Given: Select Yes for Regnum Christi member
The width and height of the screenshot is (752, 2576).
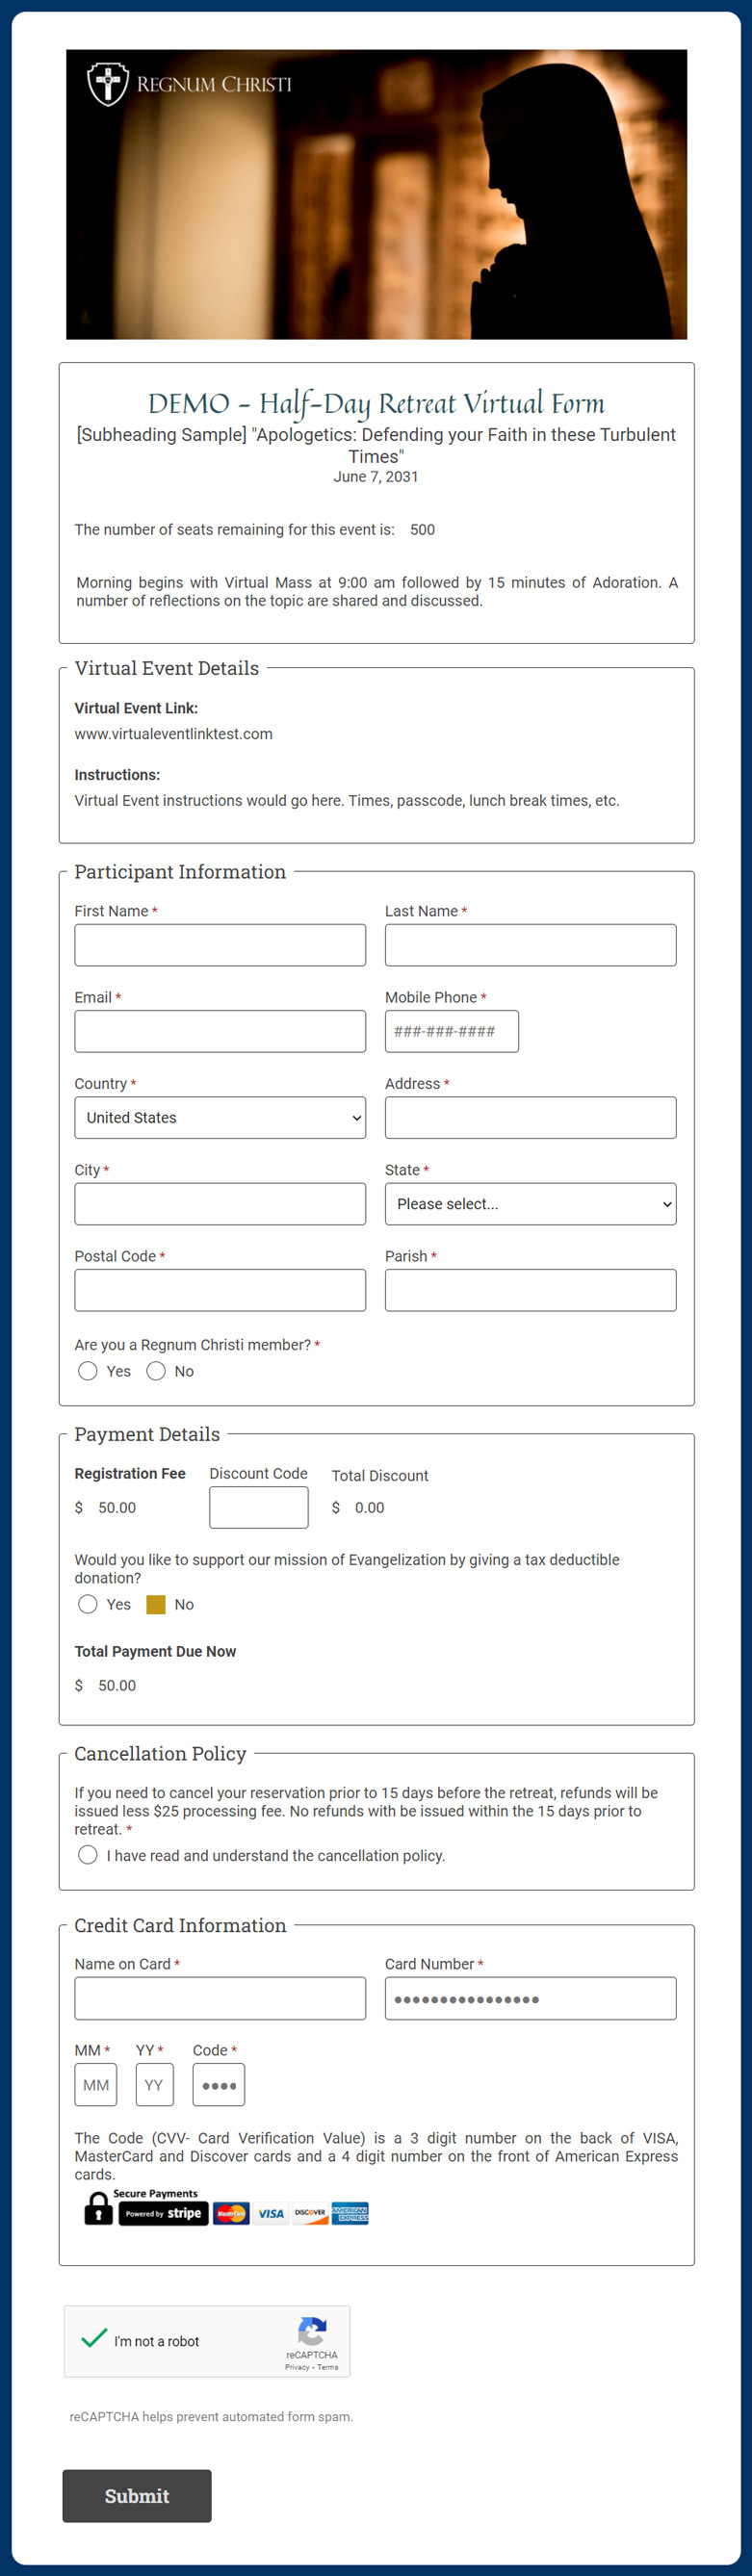Looking at the screenshot, I should (88, 1371).
